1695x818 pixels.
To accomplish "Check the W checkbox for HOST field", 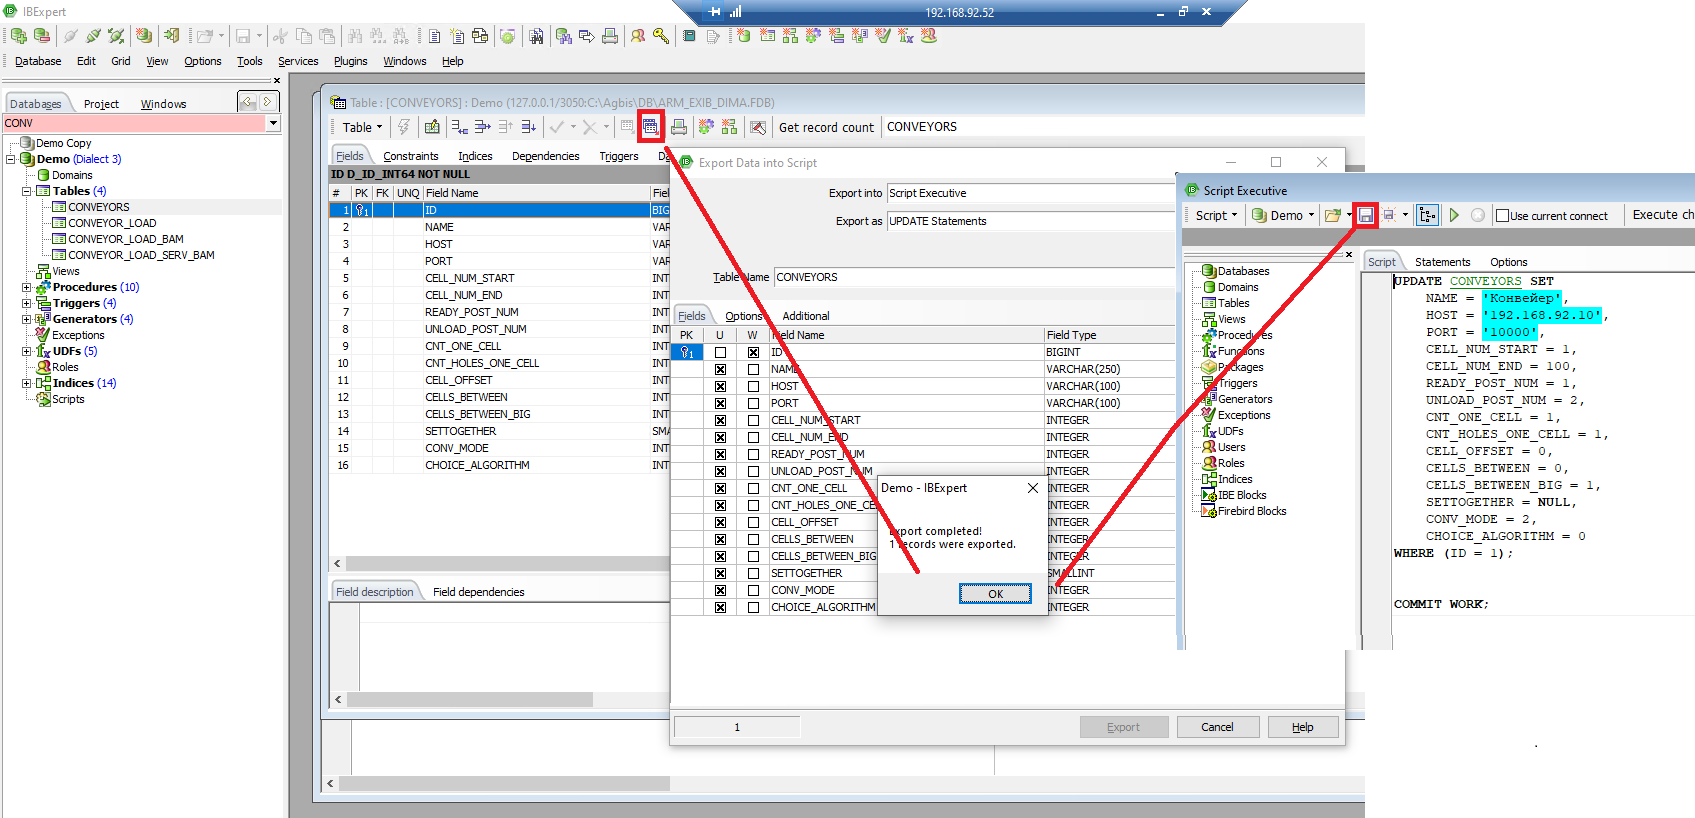I will tap(753, 387).
